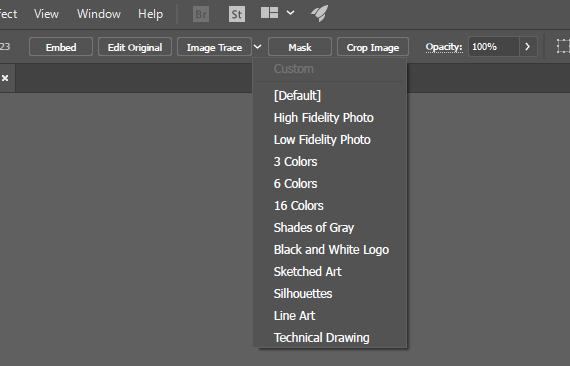Select the [Default] tracing preset

pos(330,96)
